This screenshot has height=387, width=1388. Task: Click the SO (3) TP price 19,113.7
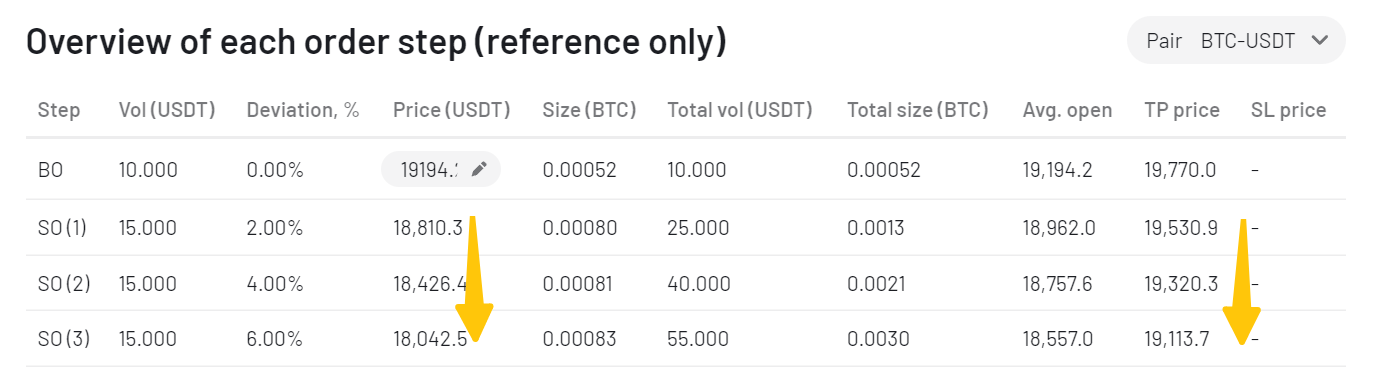(1177, 339)
